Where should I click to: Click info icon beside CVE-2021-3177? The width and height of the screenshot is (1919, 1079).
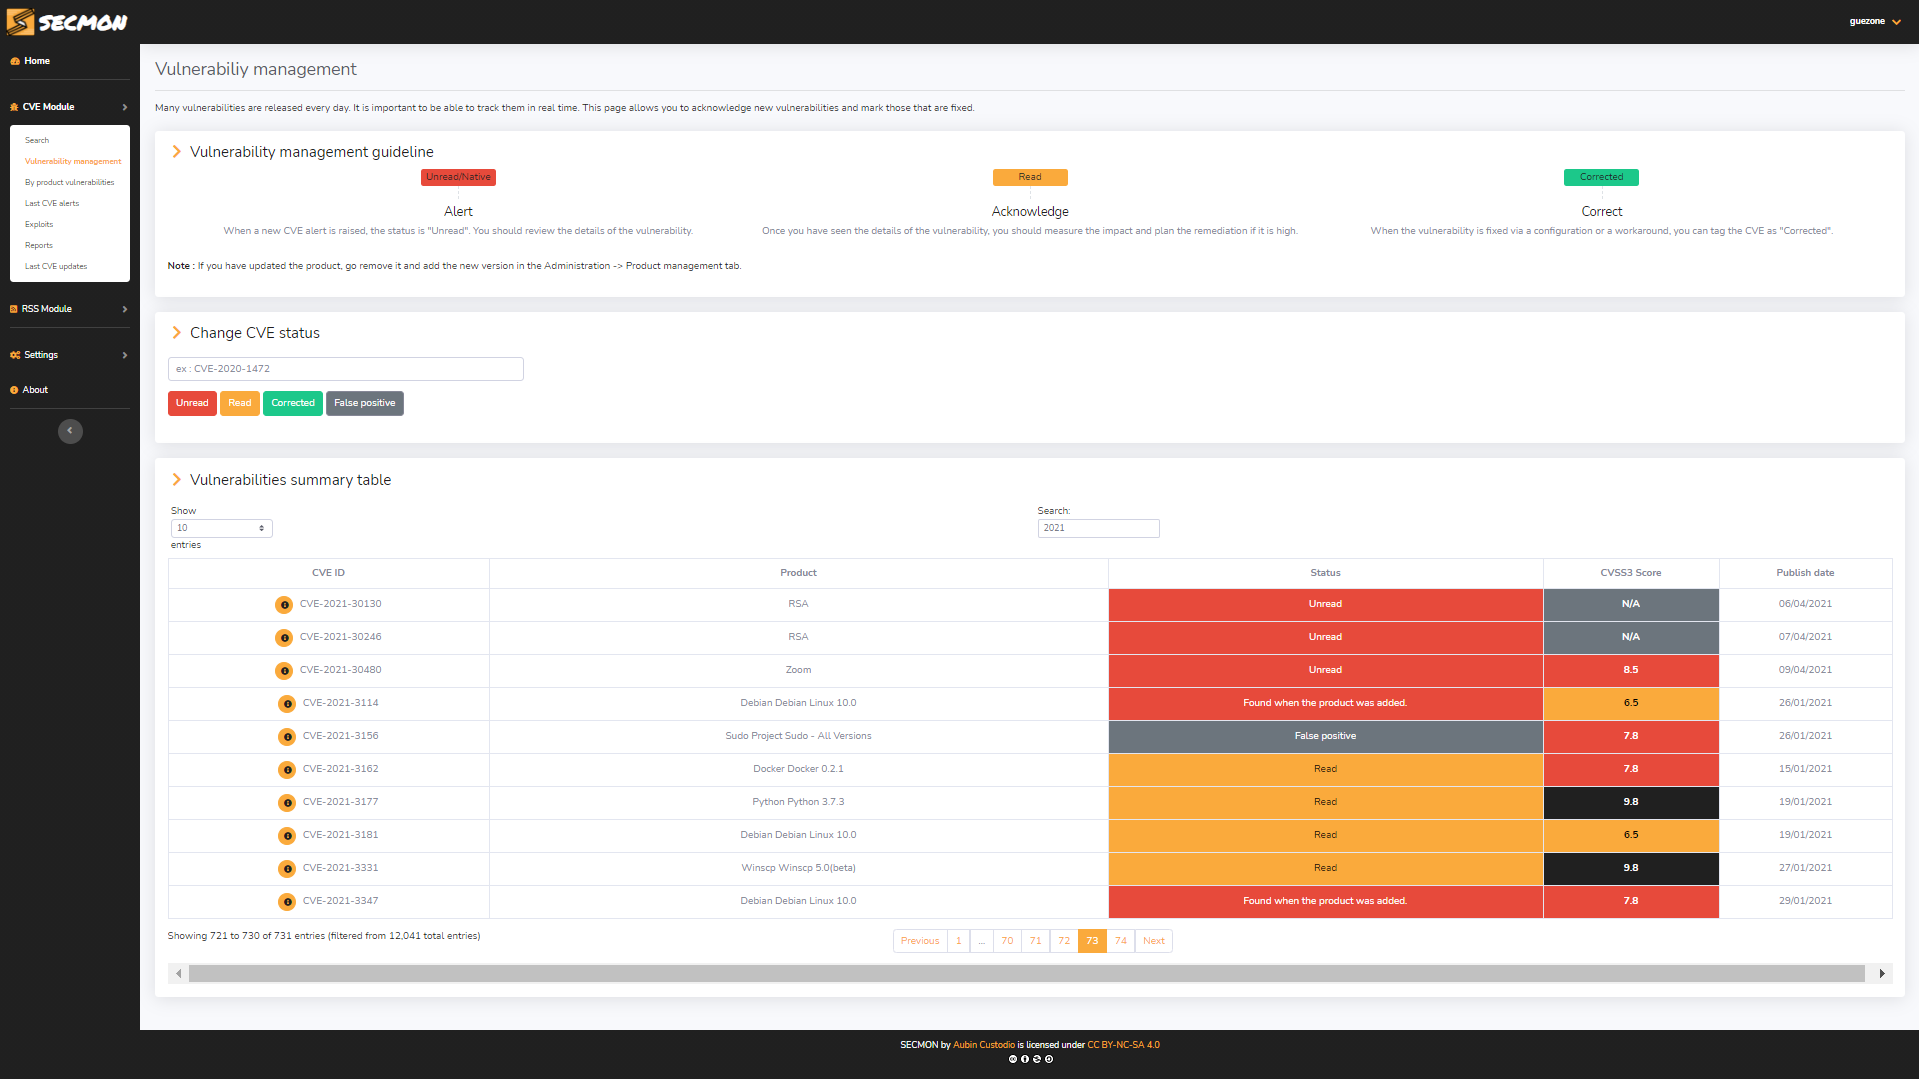tap(287, 803)
